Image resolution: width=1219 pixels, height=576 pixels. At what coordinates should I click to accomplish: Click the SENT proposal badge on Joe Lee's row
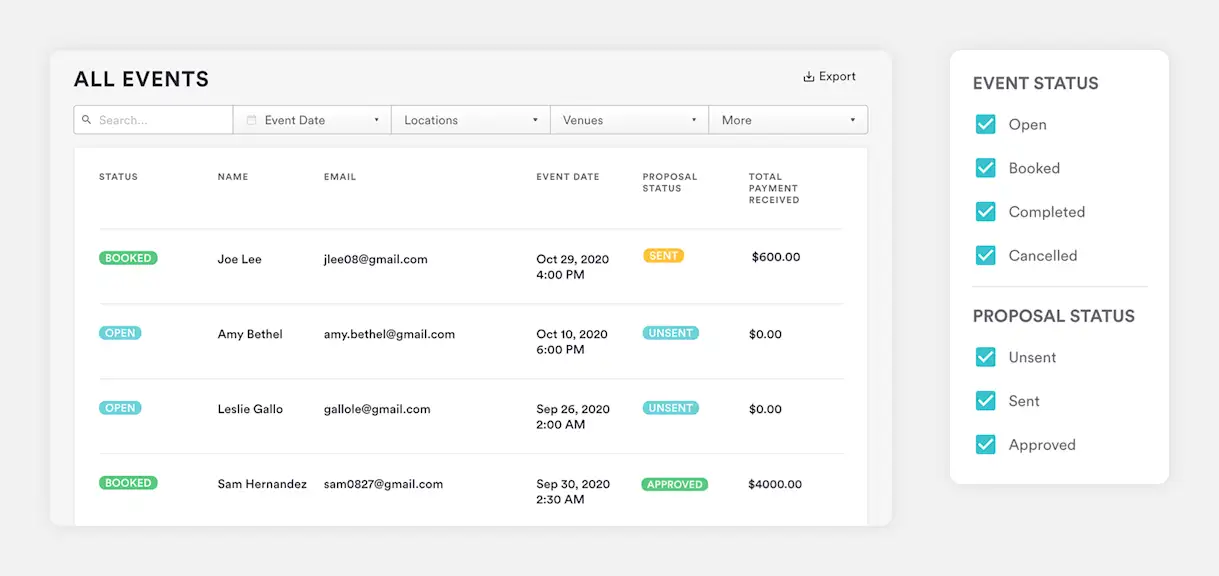point(663,255)
